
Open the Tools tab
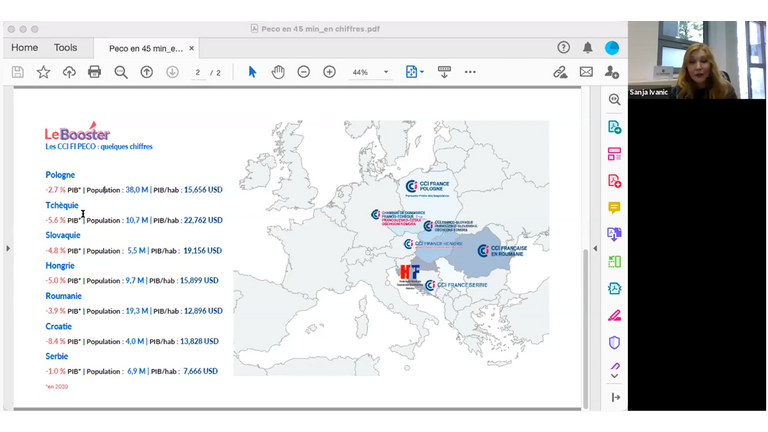tap(65, 47)
